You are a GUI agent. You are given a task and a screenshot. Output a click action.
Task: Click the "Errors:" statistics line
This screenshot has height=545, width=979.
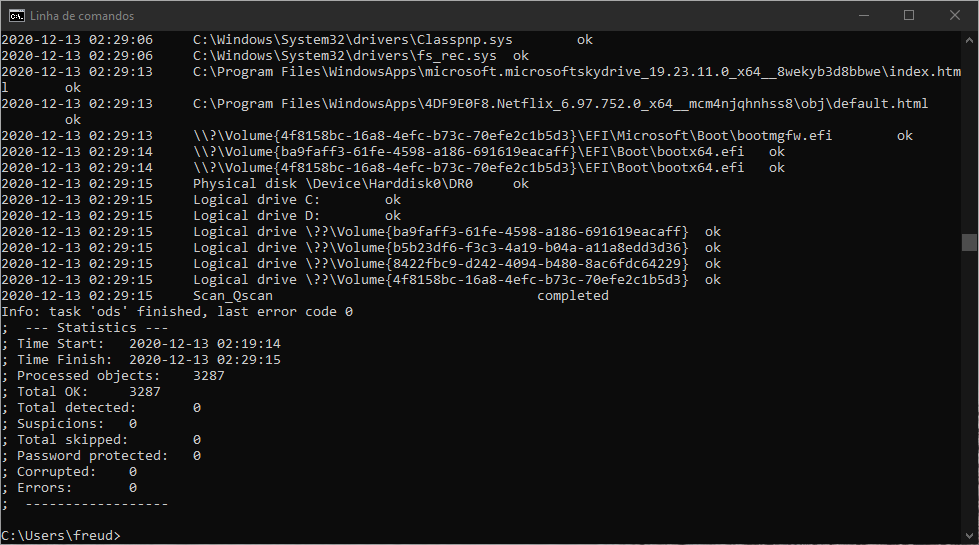coord(76,488)
